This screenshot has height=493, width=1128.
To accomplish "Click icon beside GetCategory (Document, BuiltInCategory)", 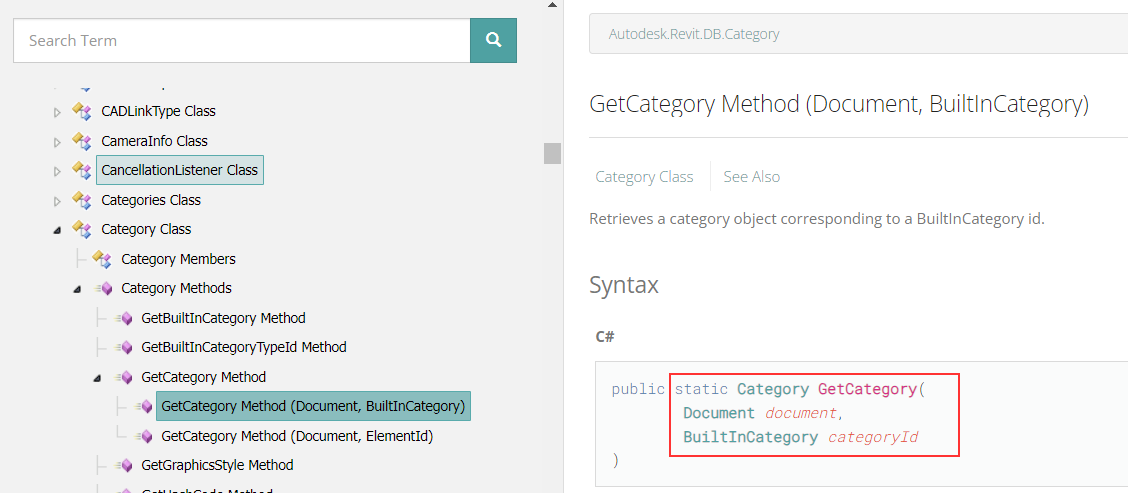I will (144, 407).
